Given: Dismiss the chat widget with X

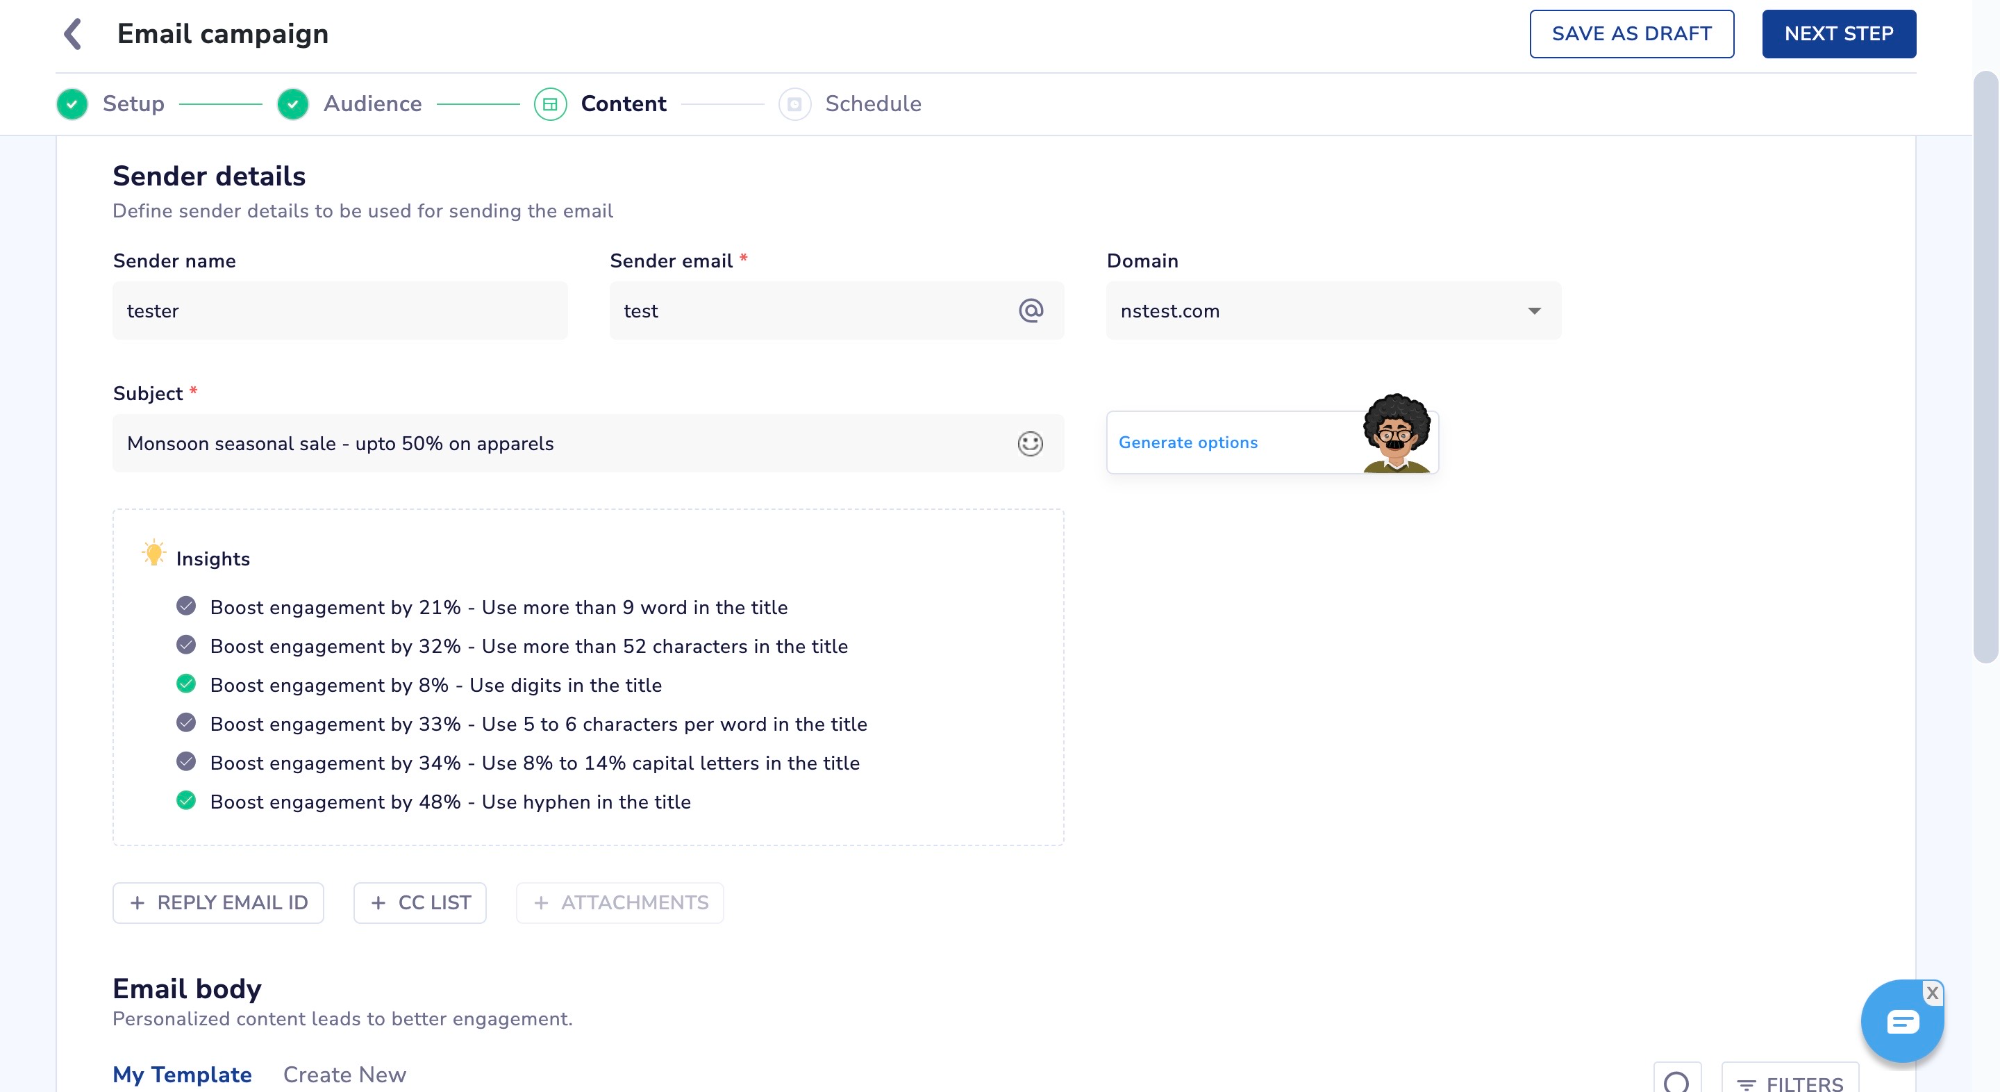Looking at the screenshot, I should (1932, 993).
